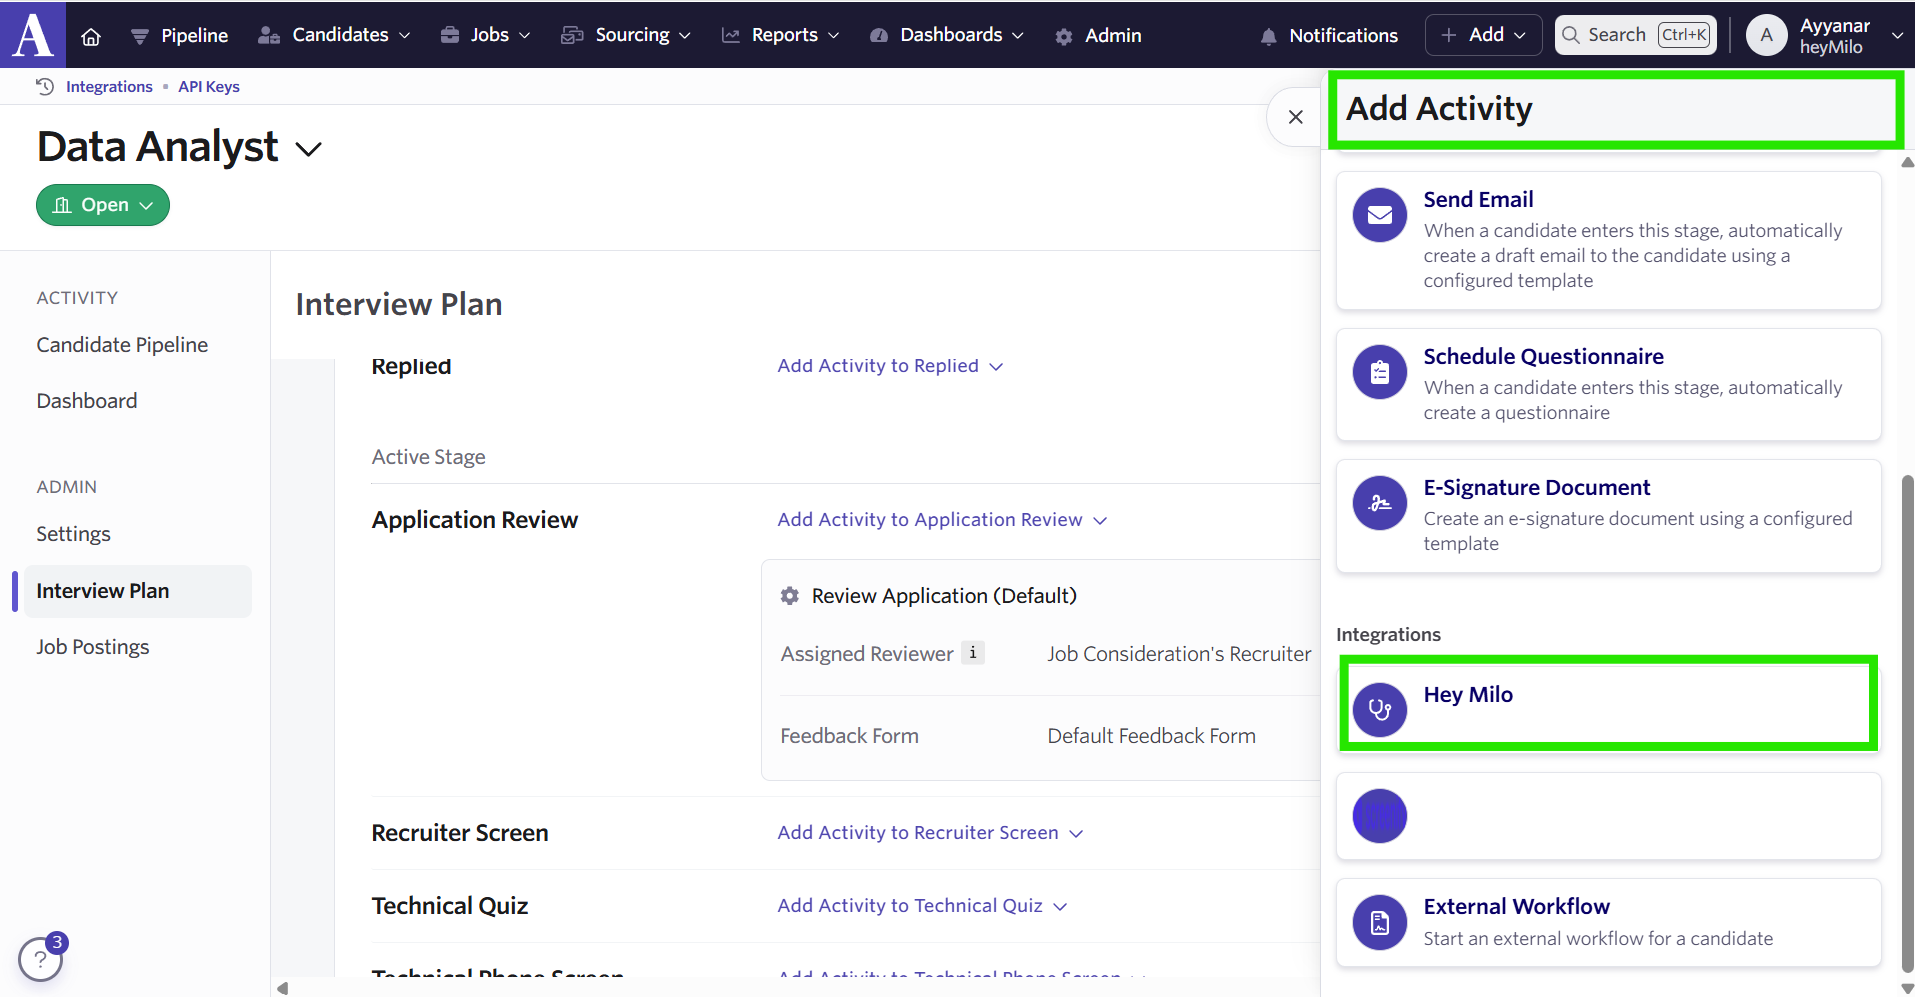
Task: Open the Reports menu
Action: 781,35
